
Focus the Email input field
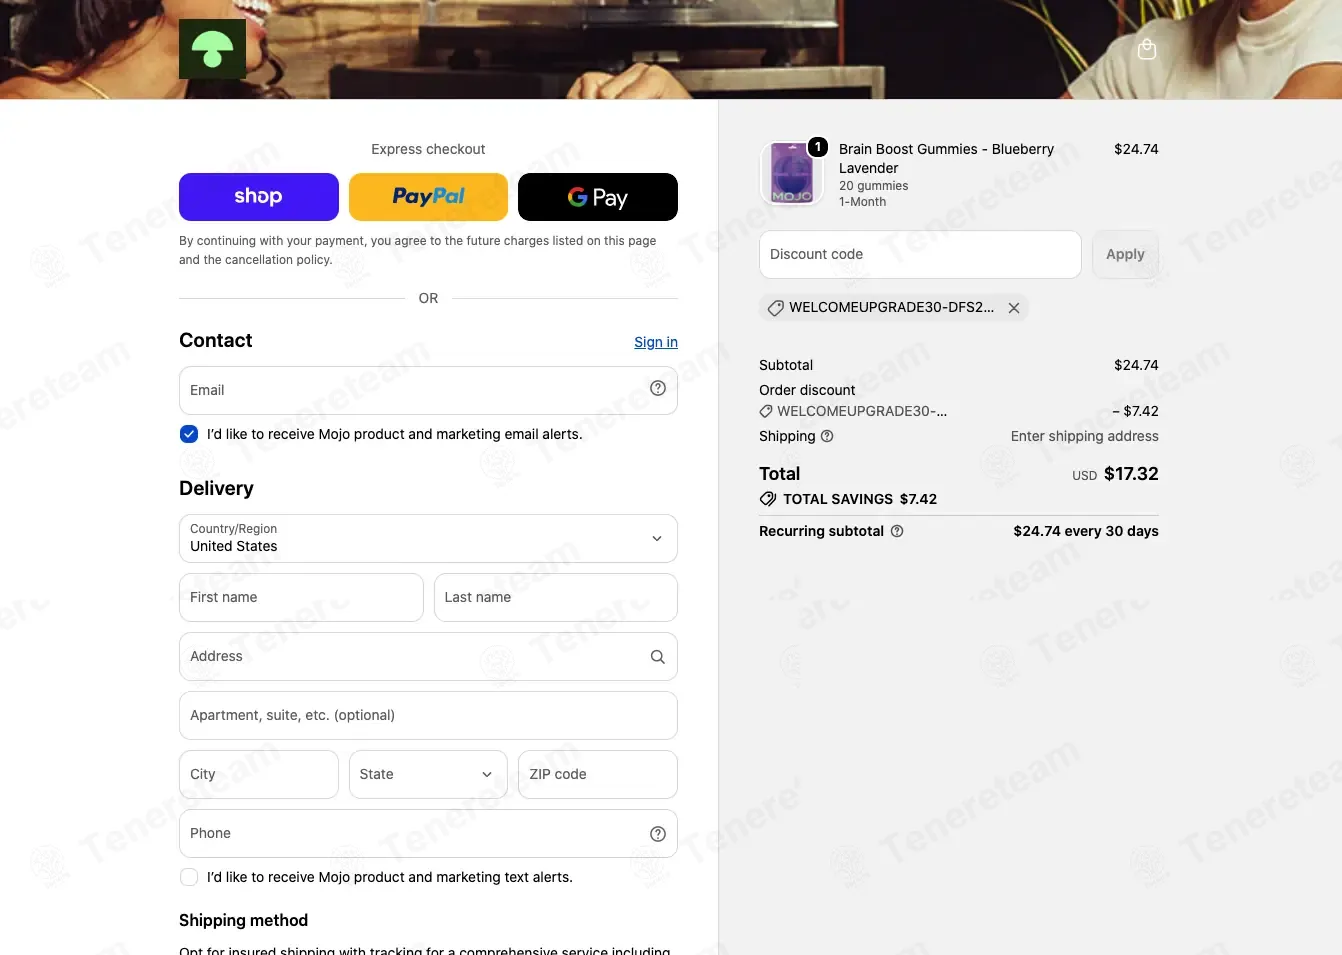click(428, 390)
